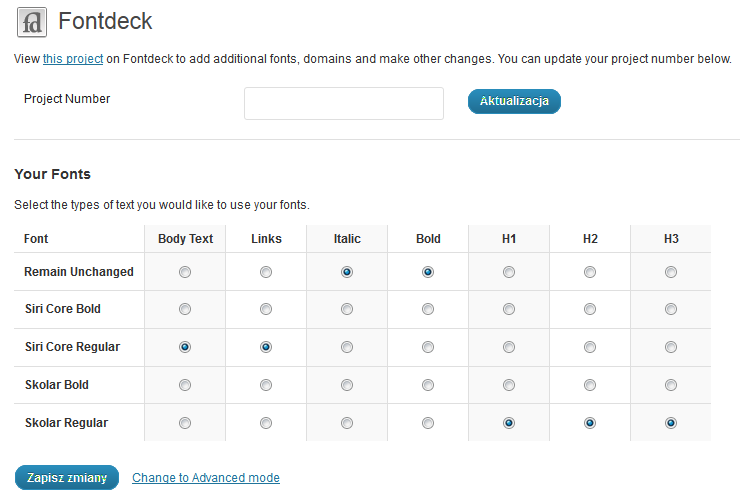Click the Project Number input field
The width and height of the screenshot is (740, 500).
click(343, 103)
